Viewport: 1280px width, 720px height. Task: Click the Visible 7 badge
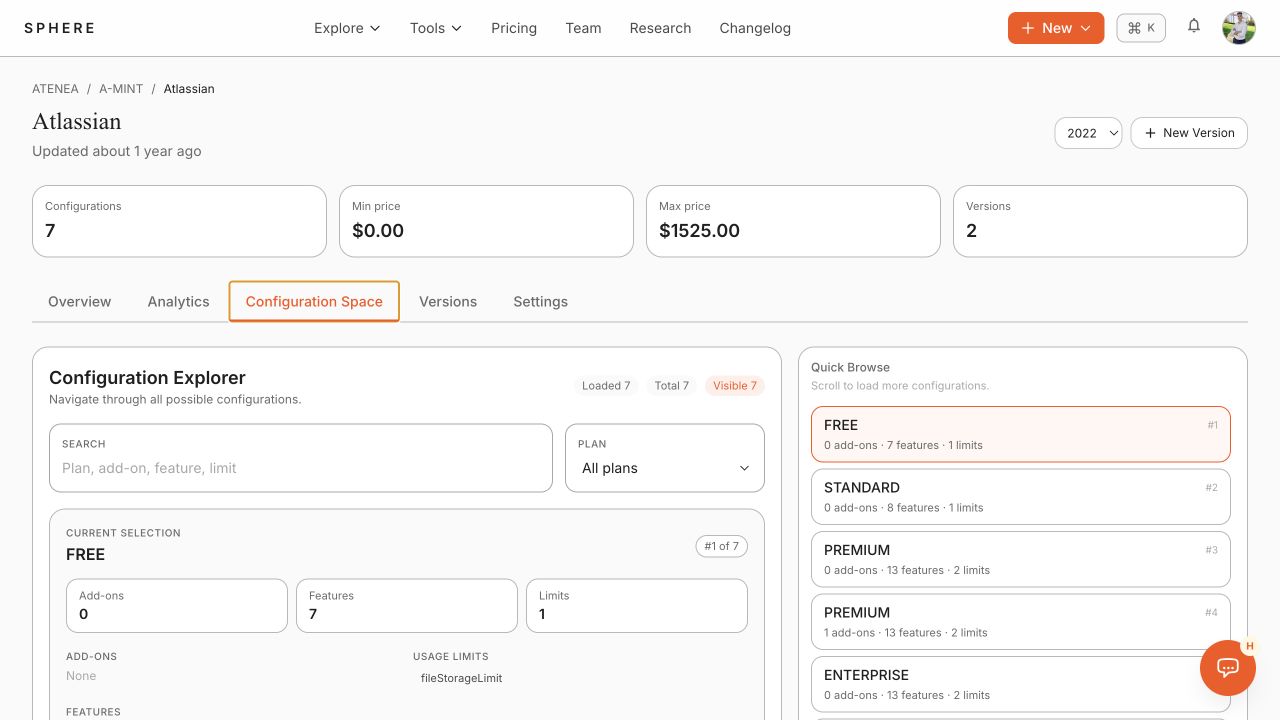click(735, 385)
